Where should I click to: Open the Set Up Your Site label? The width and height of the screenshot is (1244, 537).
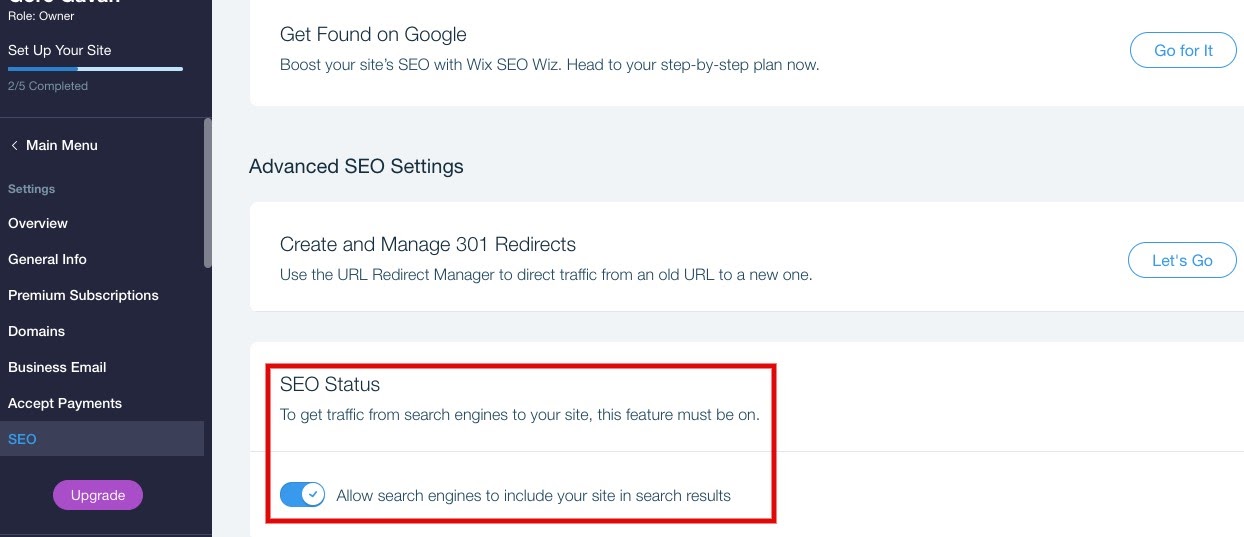pos(59,50)
